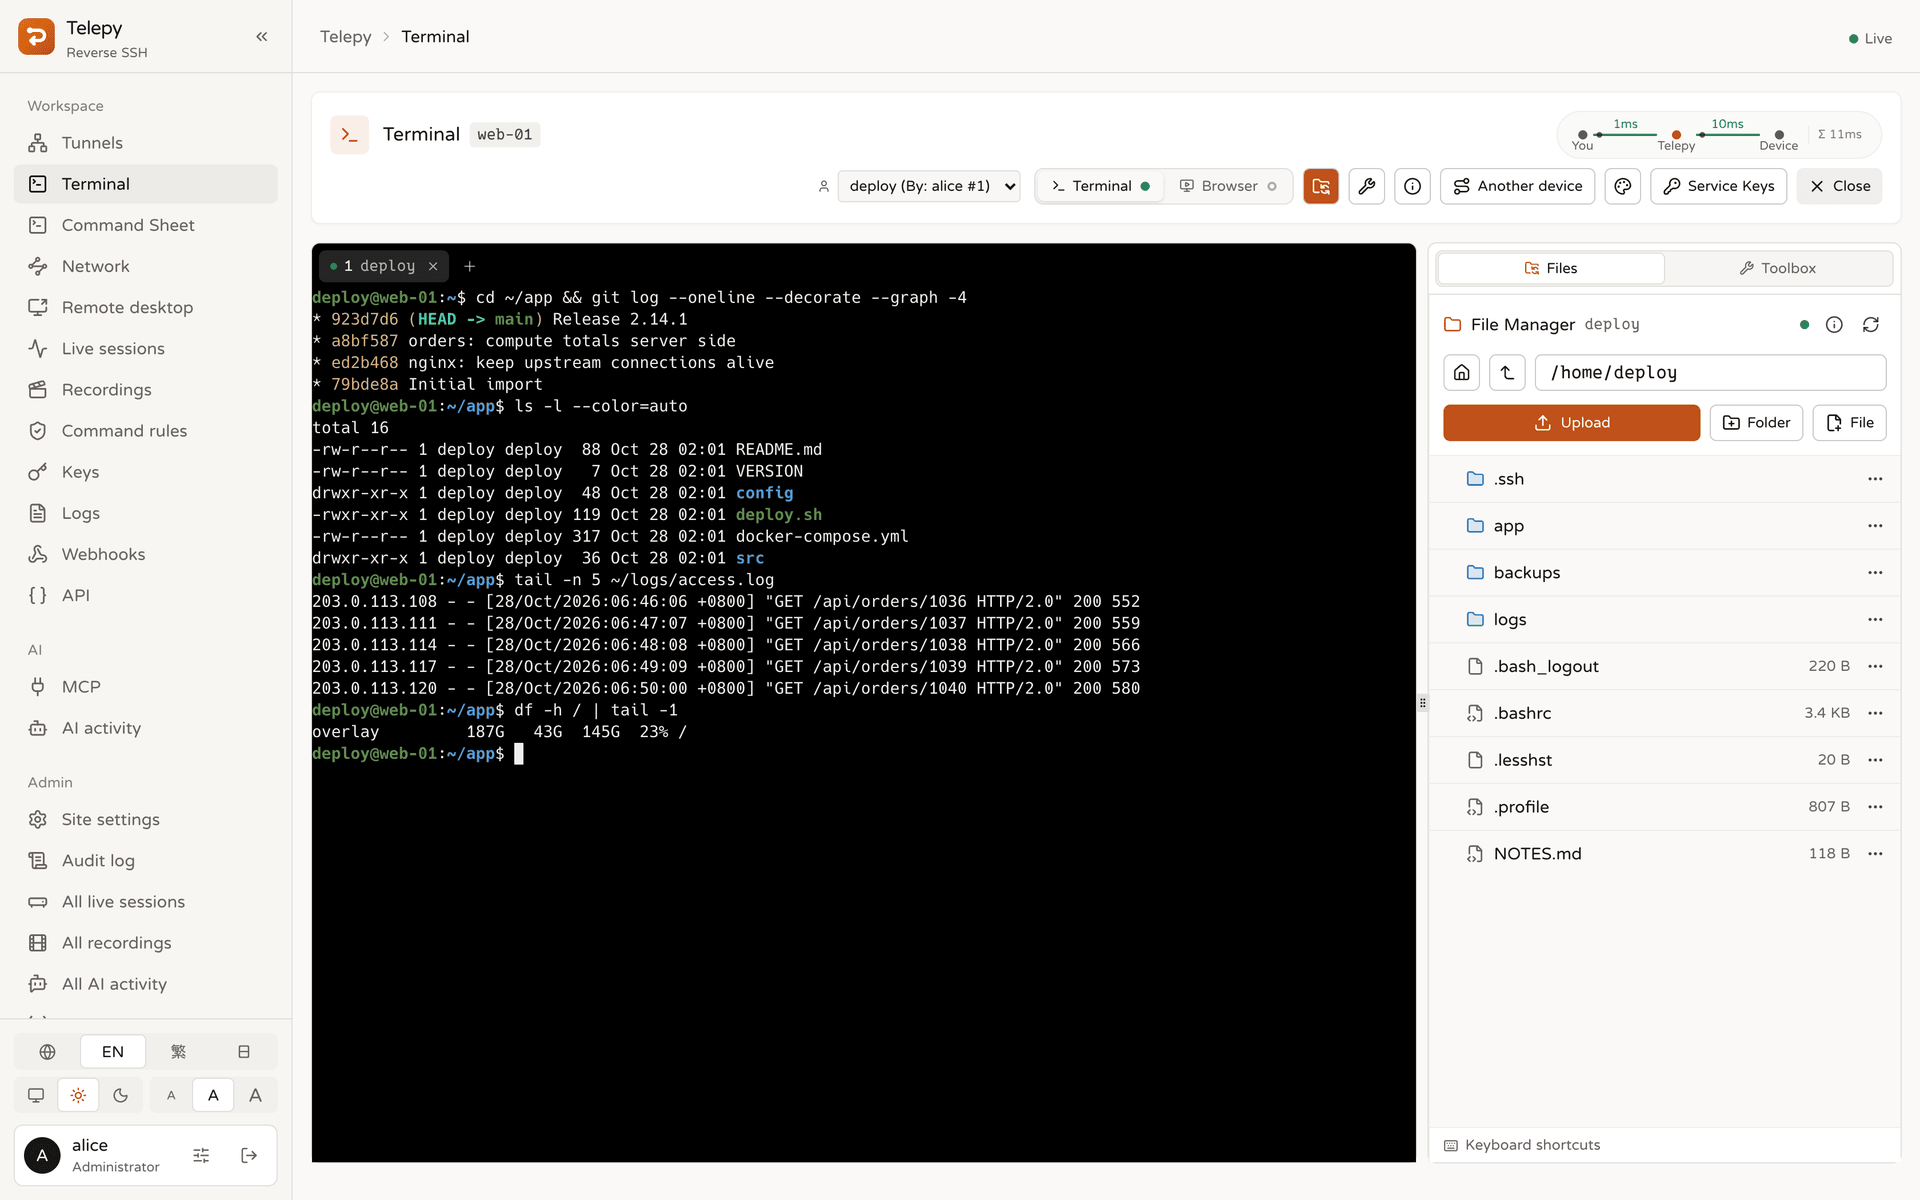The image size is (1920, 1200).
Task: Add a new terminal tab with plus icon
Action: coord(470,266)
